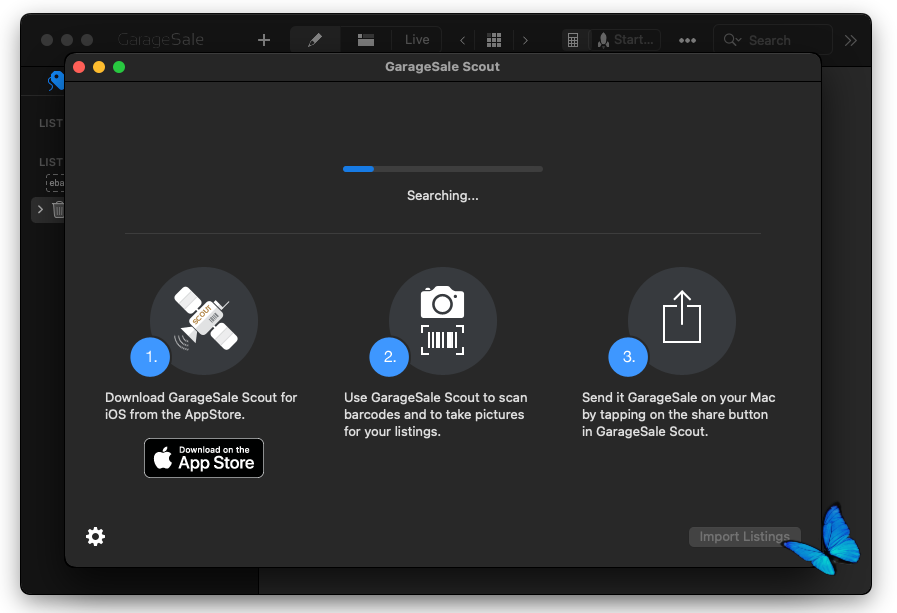Click the camera and barcode scan icon

tap(443, 320)
